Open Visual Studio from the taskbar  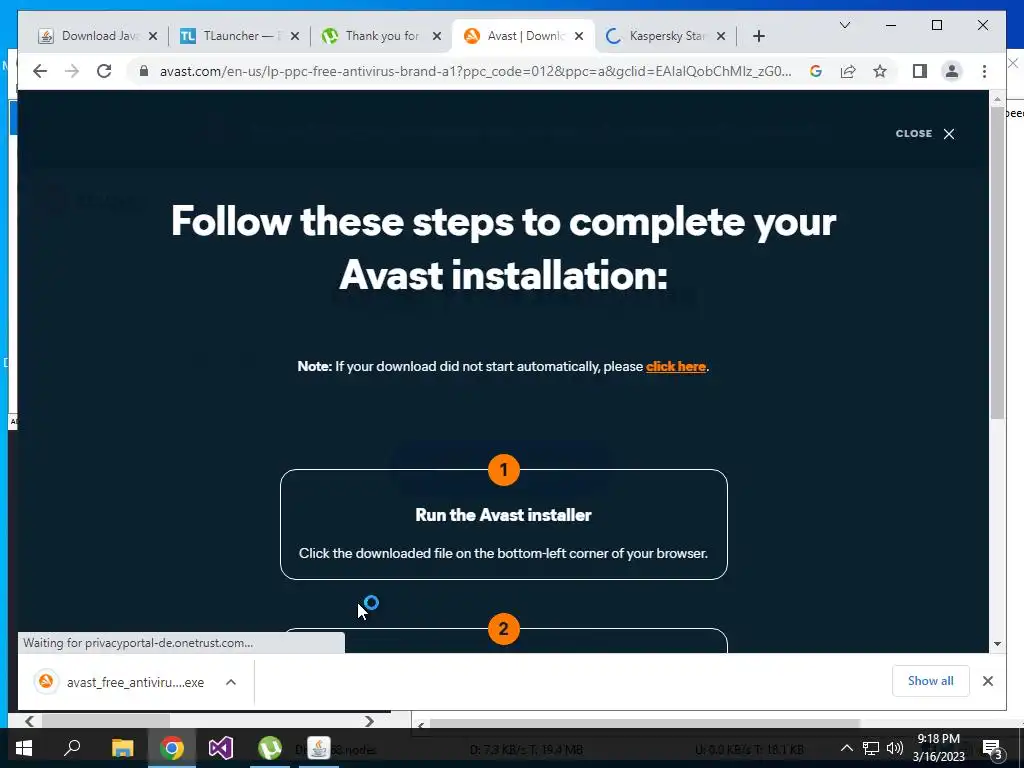pos(221,748)
